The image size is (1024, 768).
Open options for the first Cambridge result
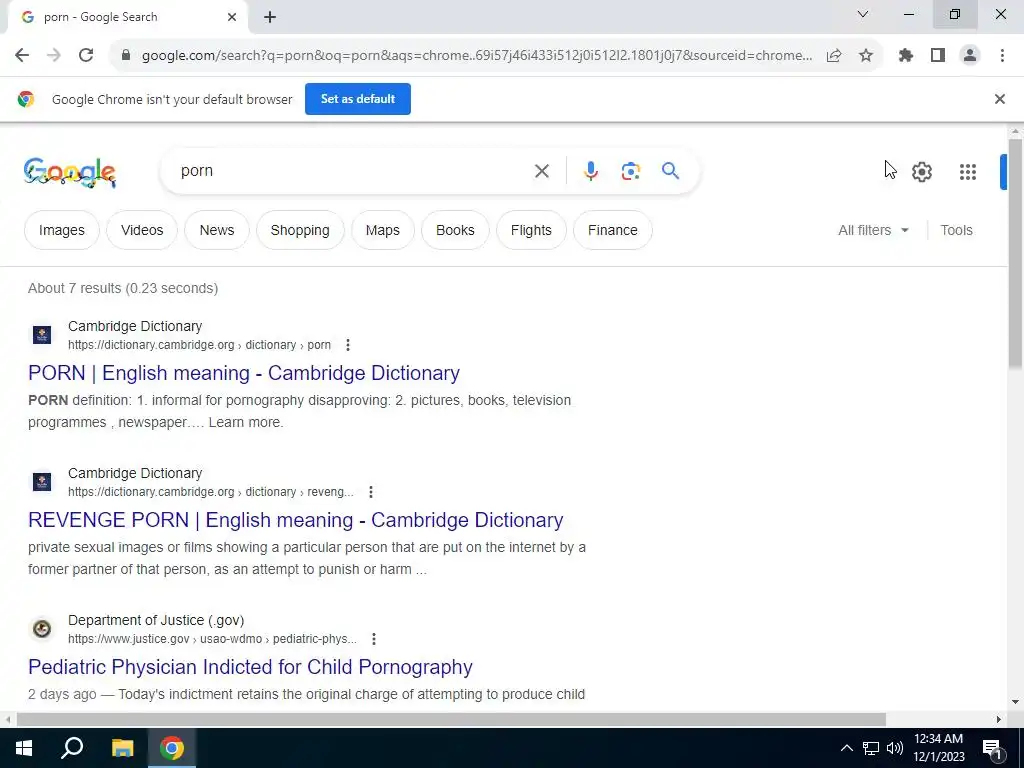[x=348, y=345]
